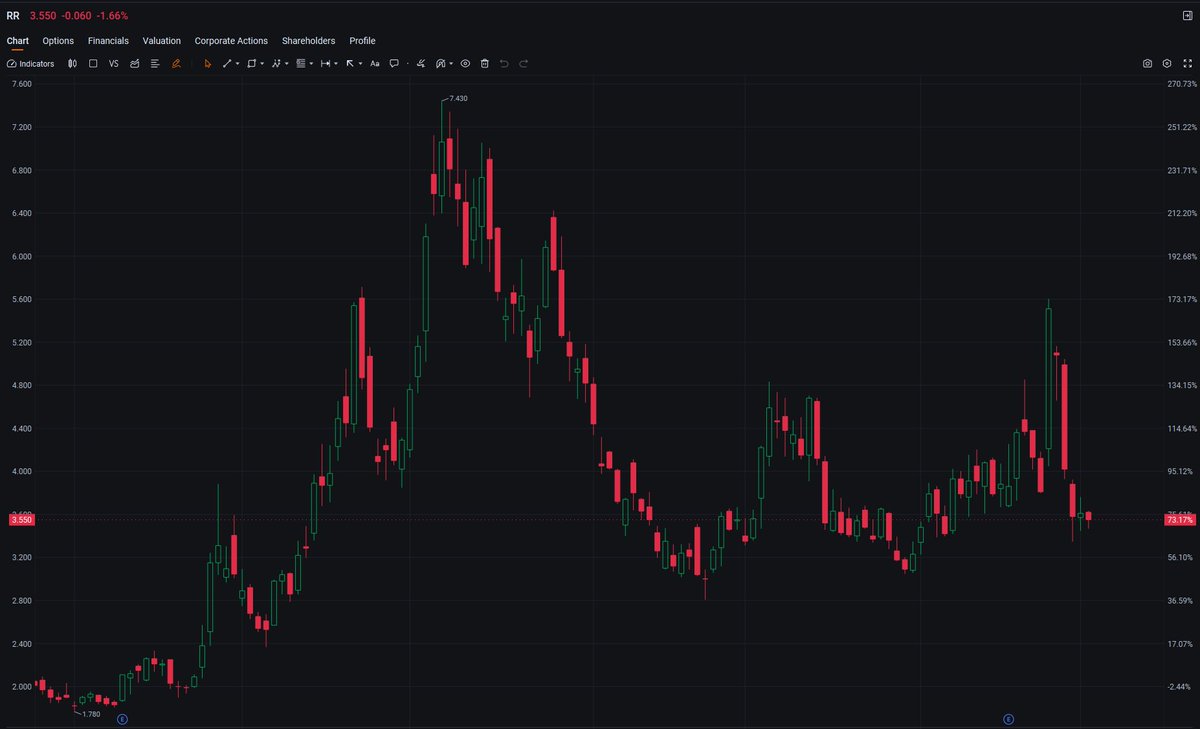Open the Indicators menu
1200x729 pixels.
coord(30,63)
